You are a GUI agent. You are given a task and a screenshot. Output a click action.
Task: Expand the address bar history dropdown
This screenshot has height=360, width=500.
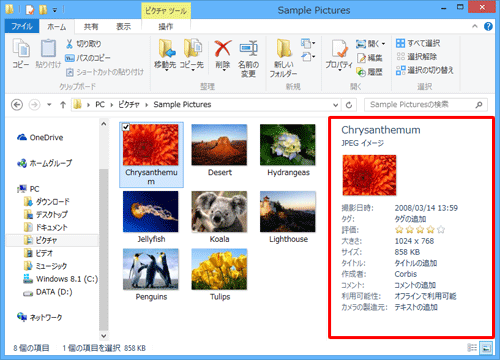(335, 105)
